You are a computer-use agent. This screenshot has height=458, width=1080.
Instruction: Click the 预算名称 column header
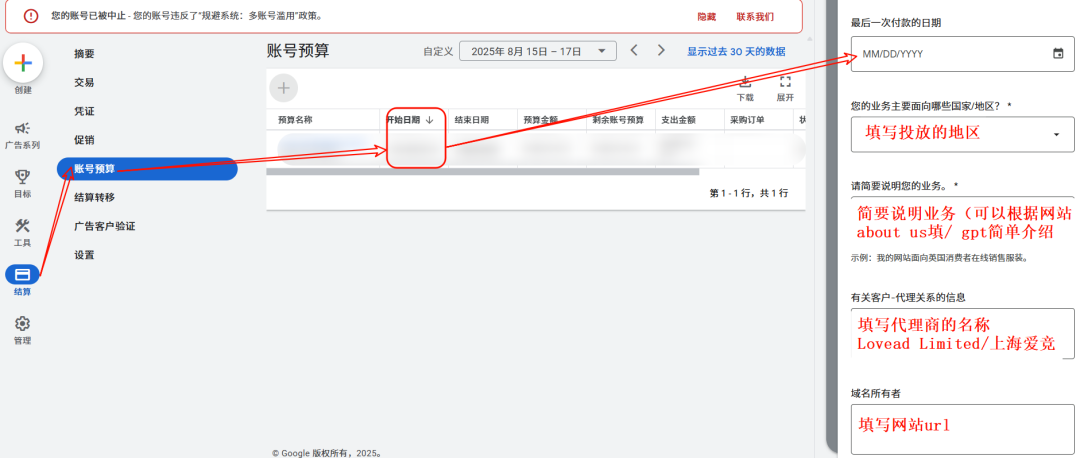click(295, 120)
